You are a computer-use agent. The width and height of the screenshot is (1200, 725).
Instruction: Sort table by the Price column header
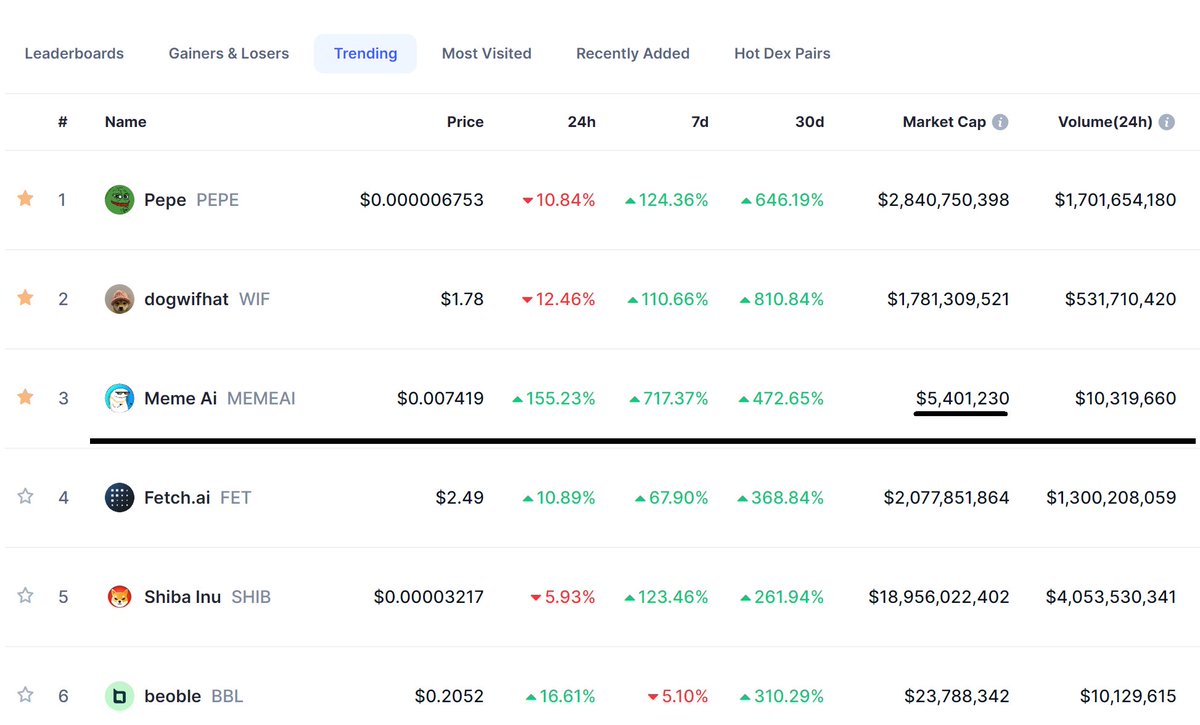(465, 121)
